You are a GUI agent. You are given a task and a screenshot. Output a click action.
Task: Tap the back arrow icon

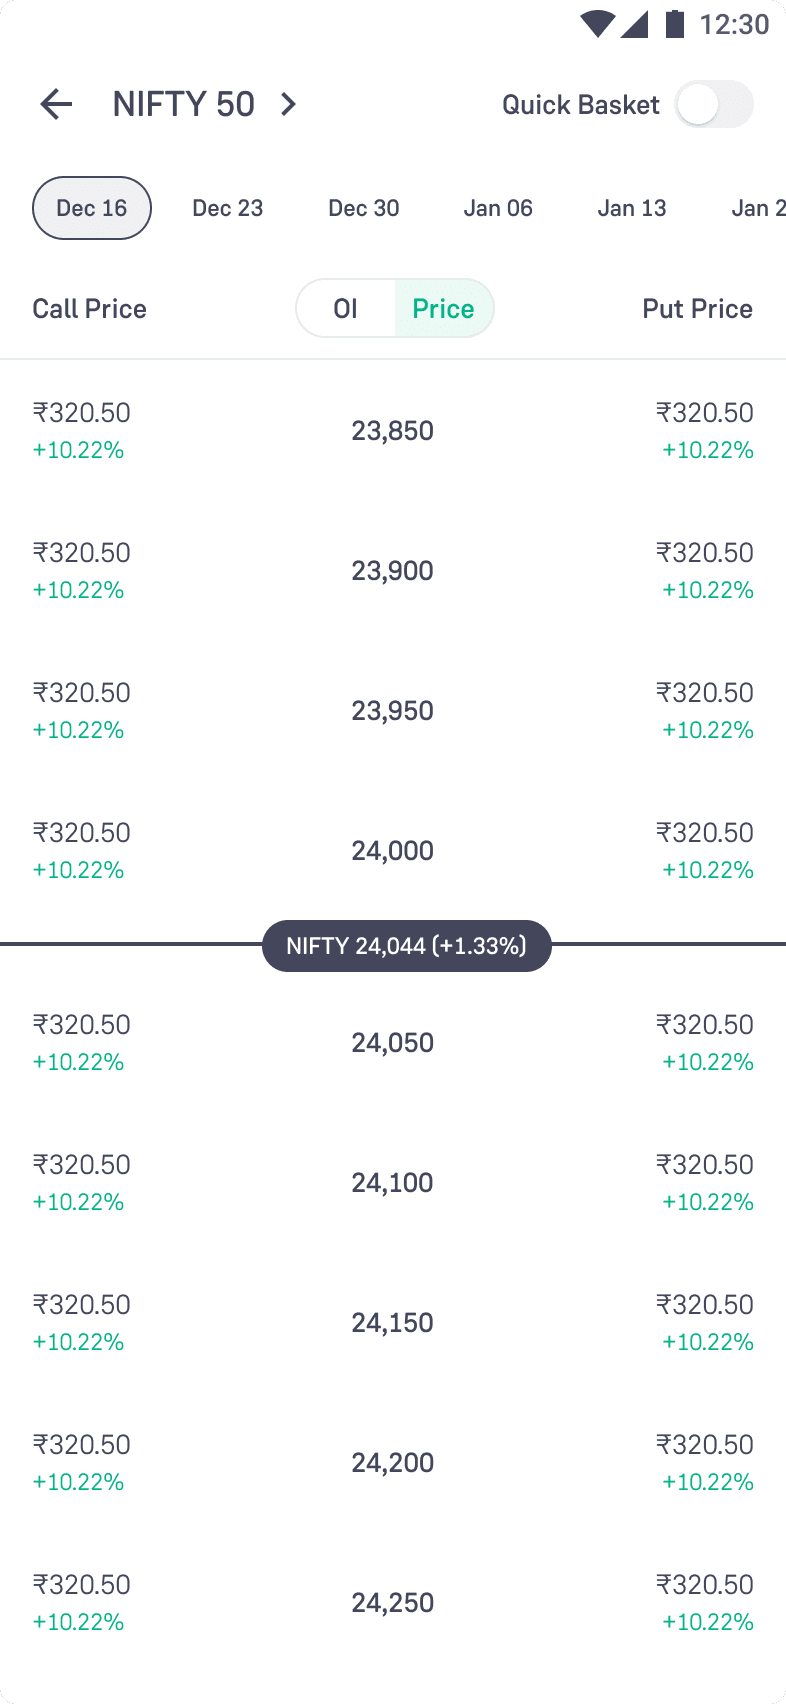(56, 104)
